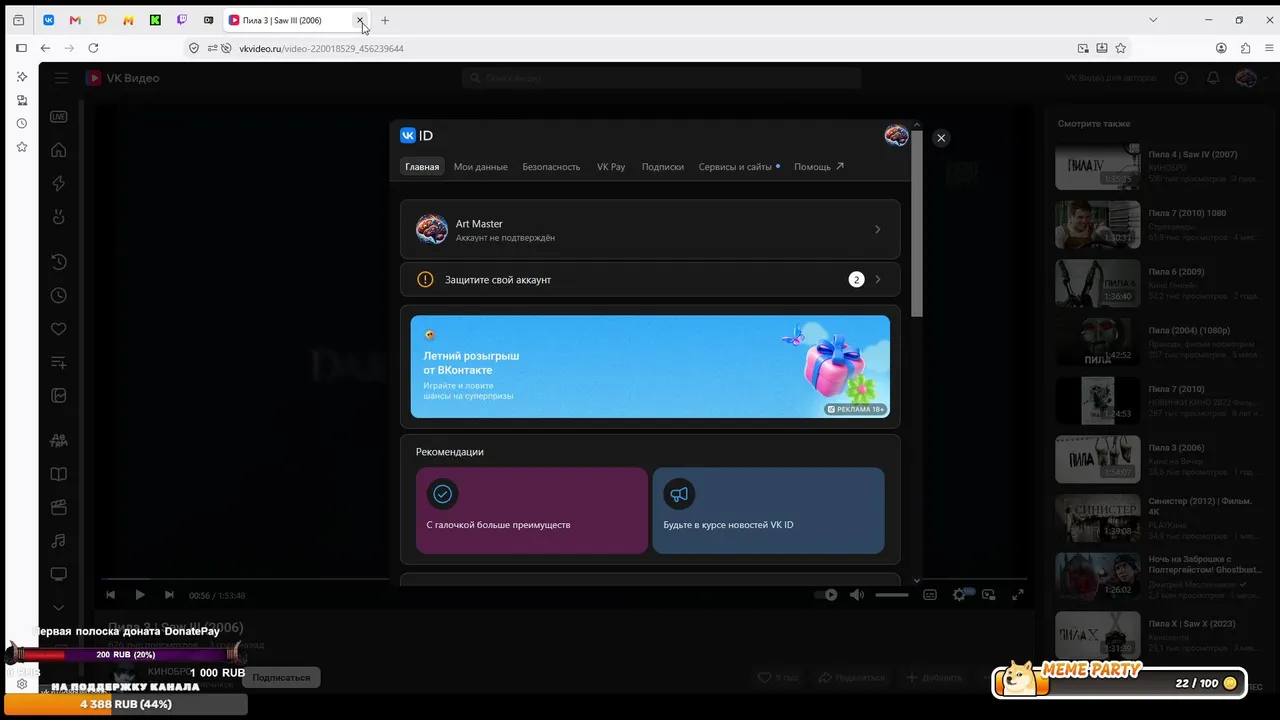Open the Будьте в курсе новостей card

pos(768,510)
